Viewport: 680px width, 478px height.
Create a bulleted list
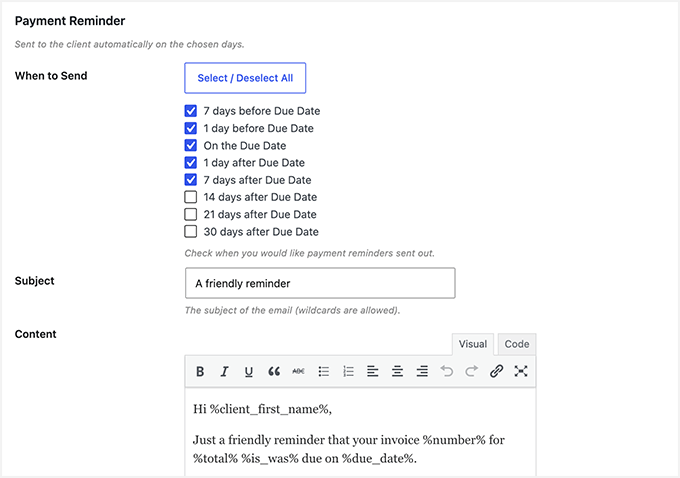pos(324,371)
